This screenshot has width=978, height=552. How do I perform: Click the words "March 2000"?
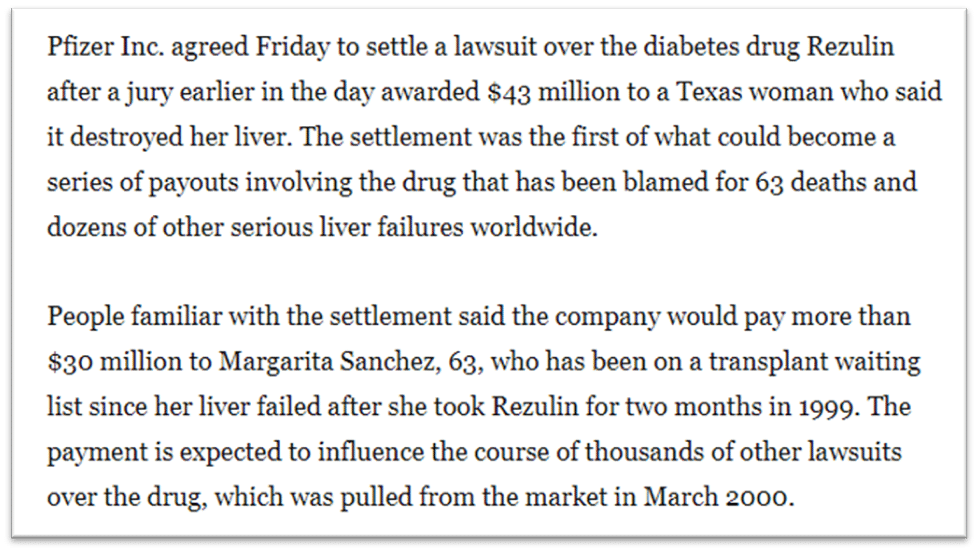pos(715,496)
